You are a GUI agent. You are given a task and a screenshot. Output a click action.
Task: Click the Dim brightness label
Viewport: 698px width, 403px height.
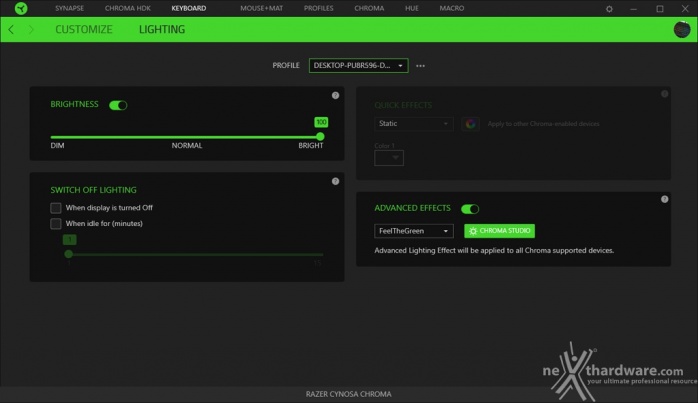click(x=57, y=146)
